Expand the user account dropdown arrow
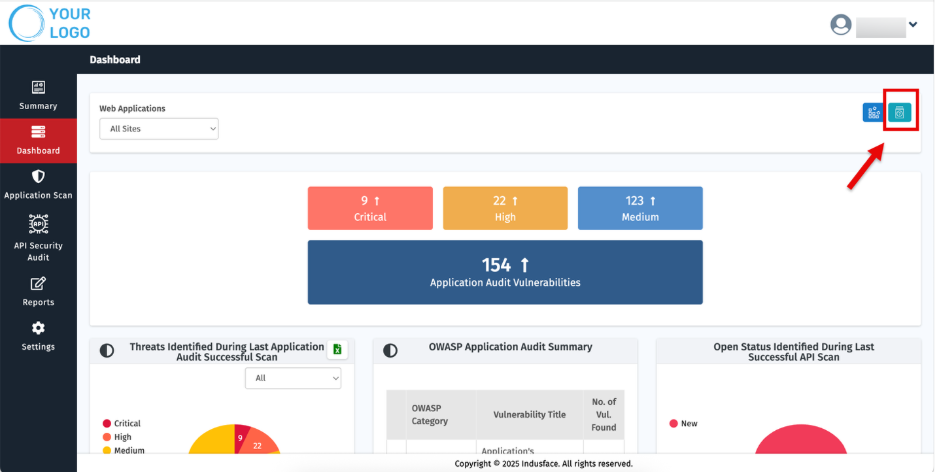 click(x=913, y=24)
